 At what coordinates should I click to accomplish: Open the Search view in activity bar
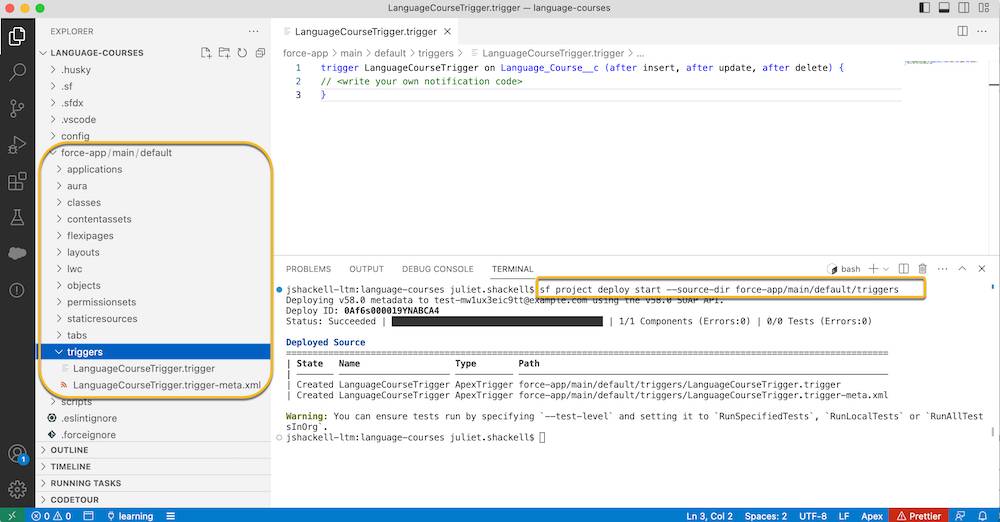(x=17, y=72)
